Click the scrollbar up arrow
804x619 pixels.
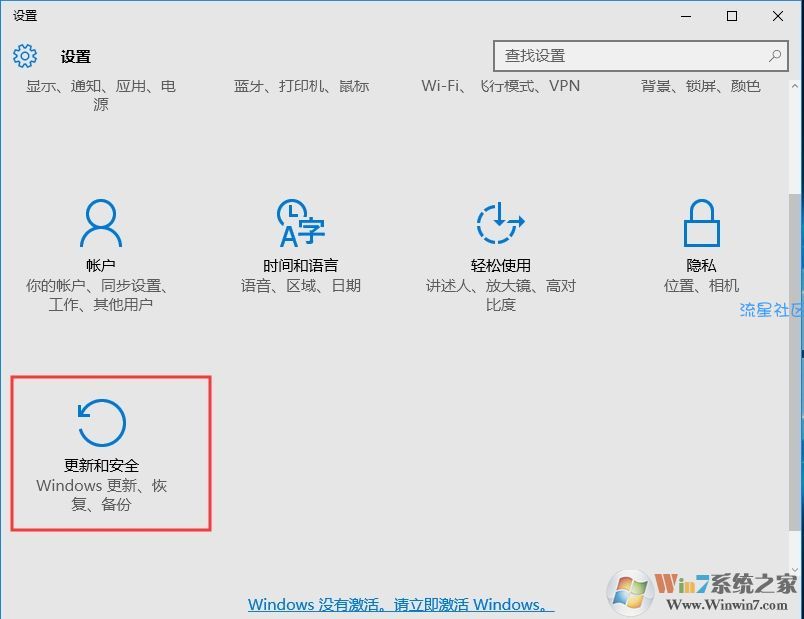coord(795,86)
